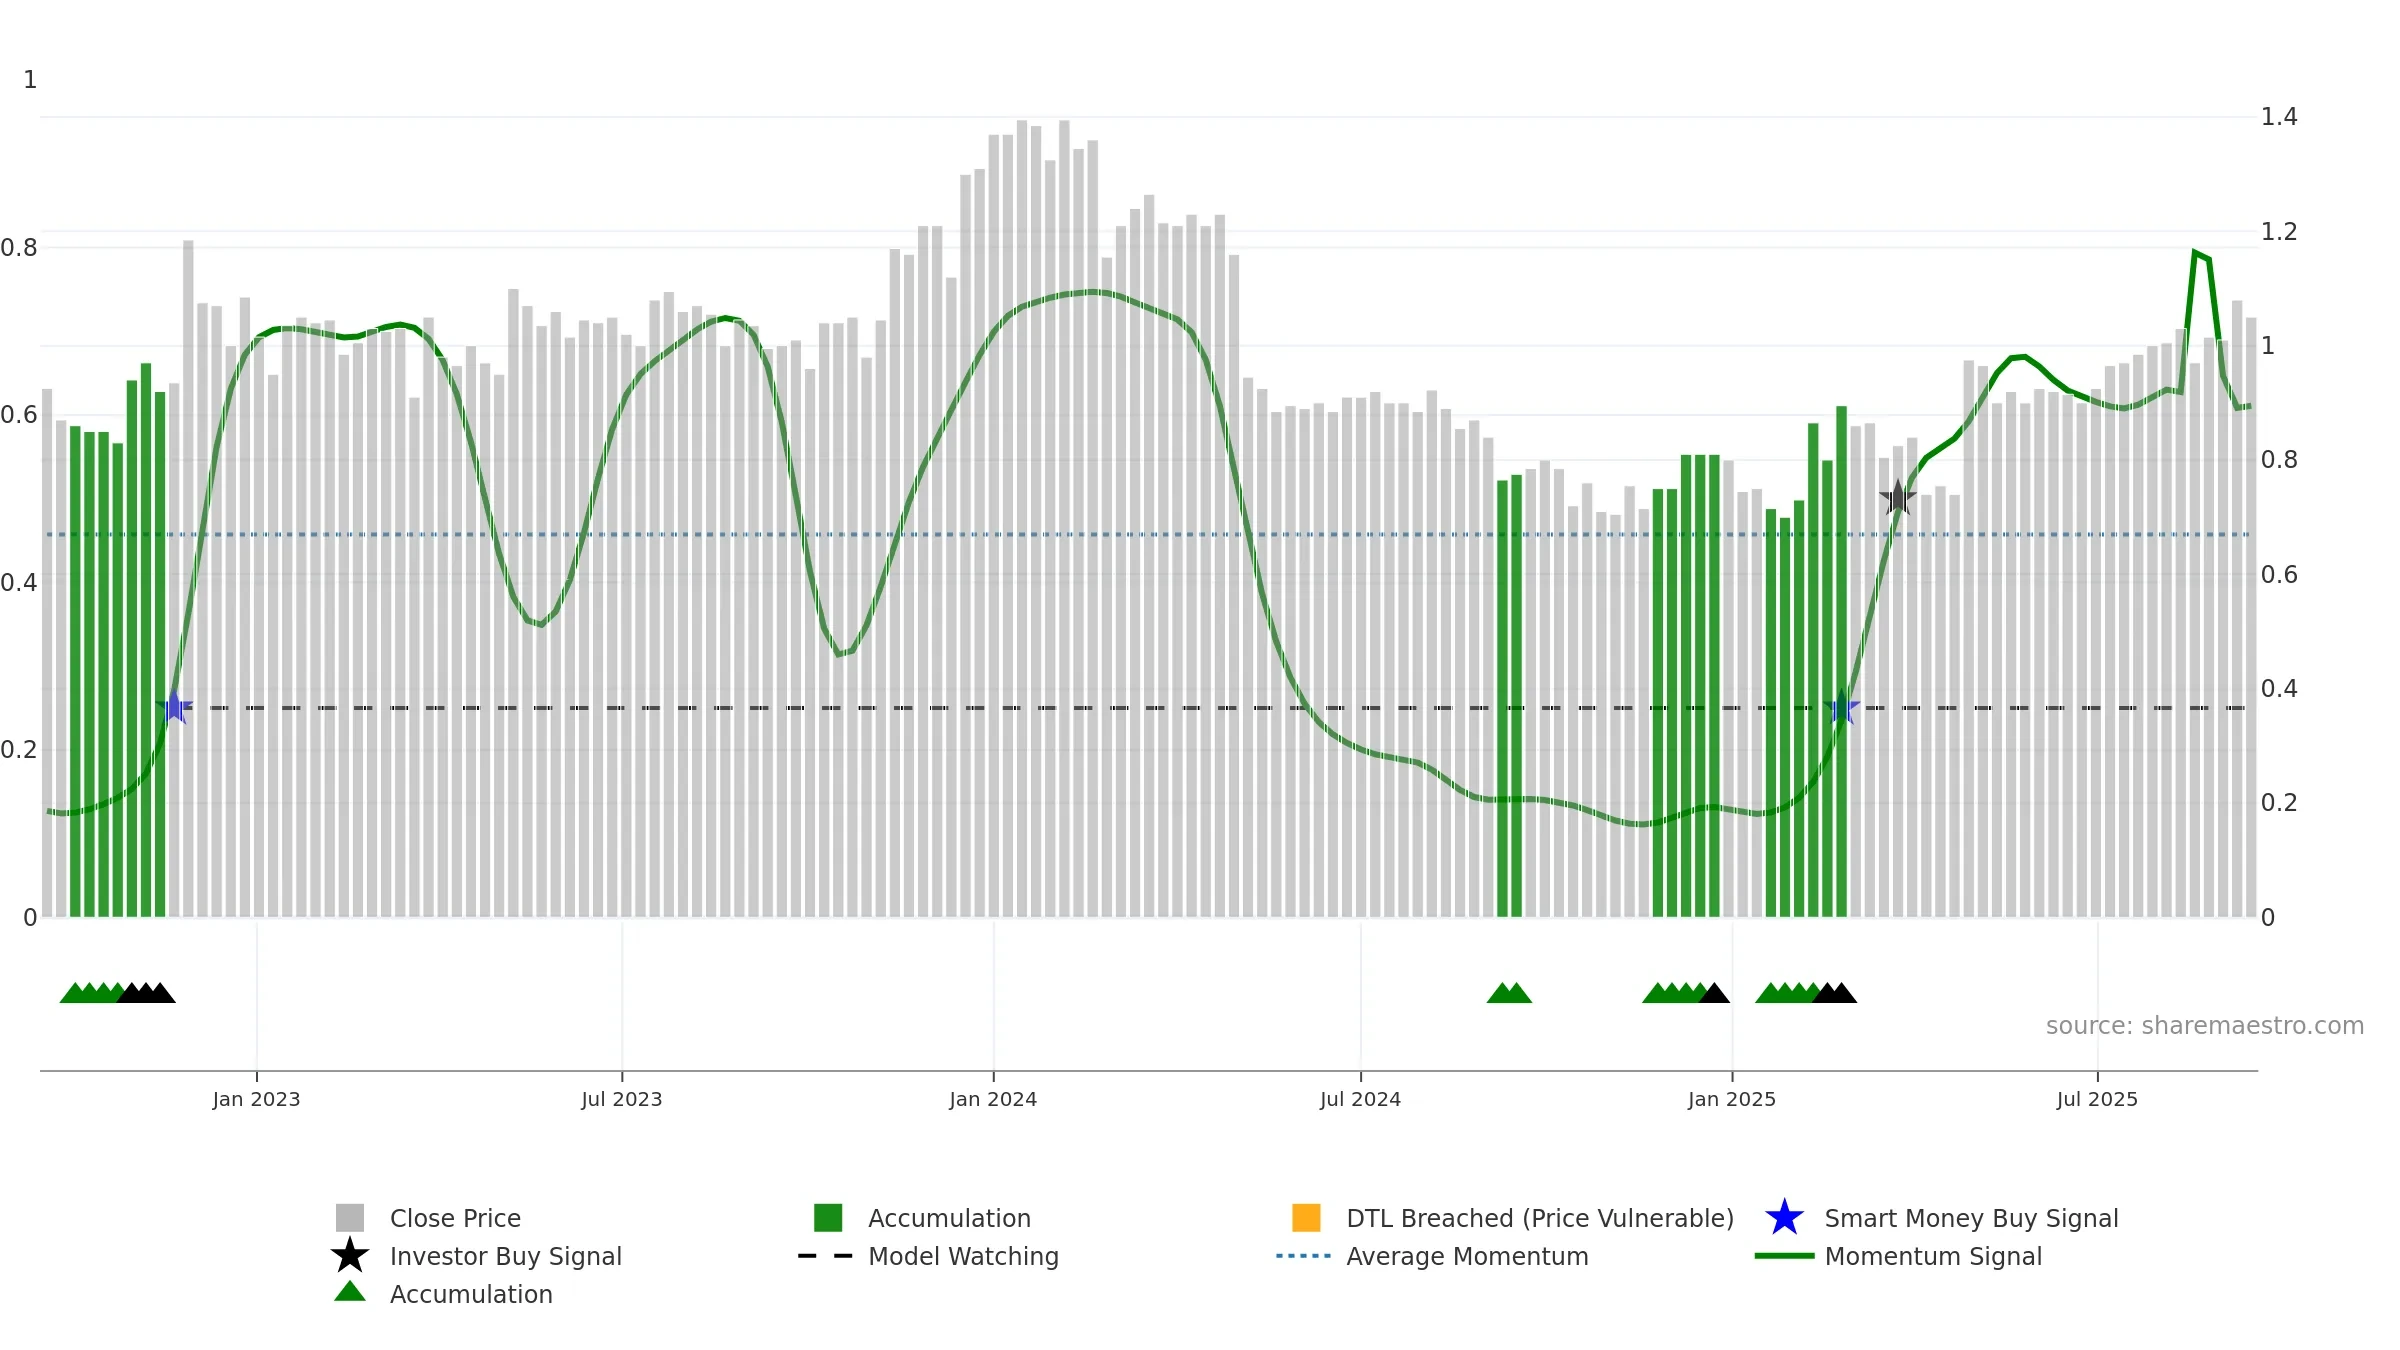Click the blue star marker in early 2025
The height and width of the screenshot is (1350, 2400).
[x=1841, y=707]
